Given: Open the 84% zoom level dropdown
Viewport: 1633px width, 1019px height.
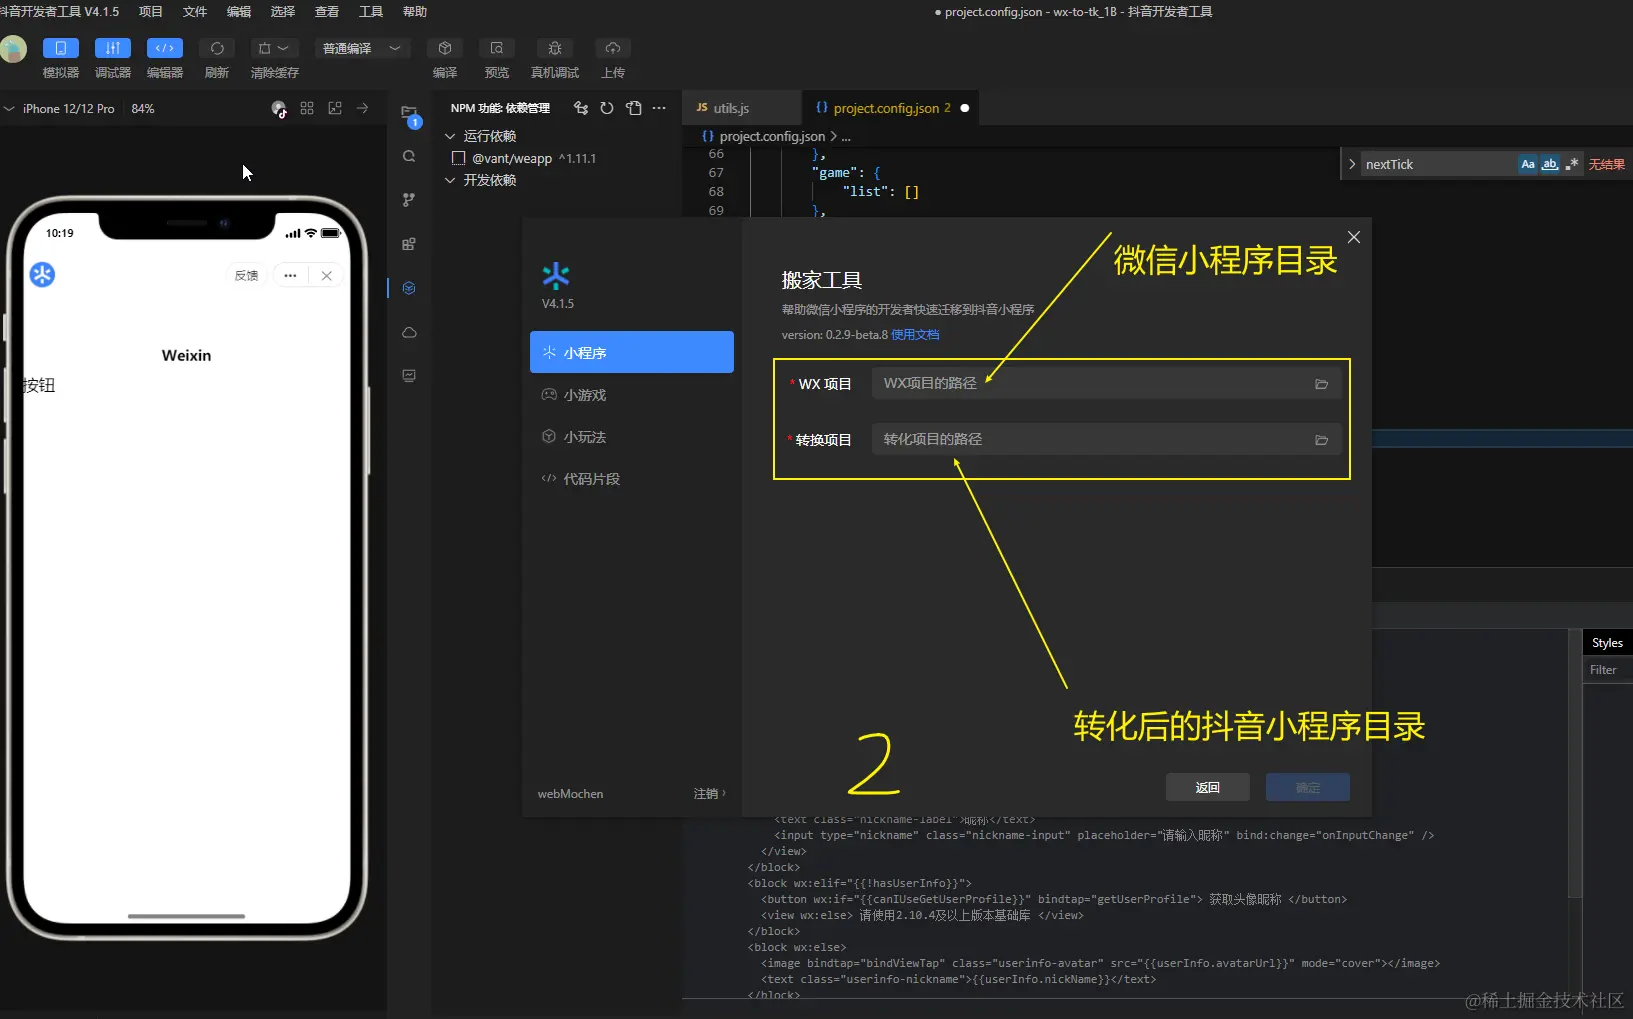Looking at the screenshot, I should pyautogui.click(x=143, y=108).
